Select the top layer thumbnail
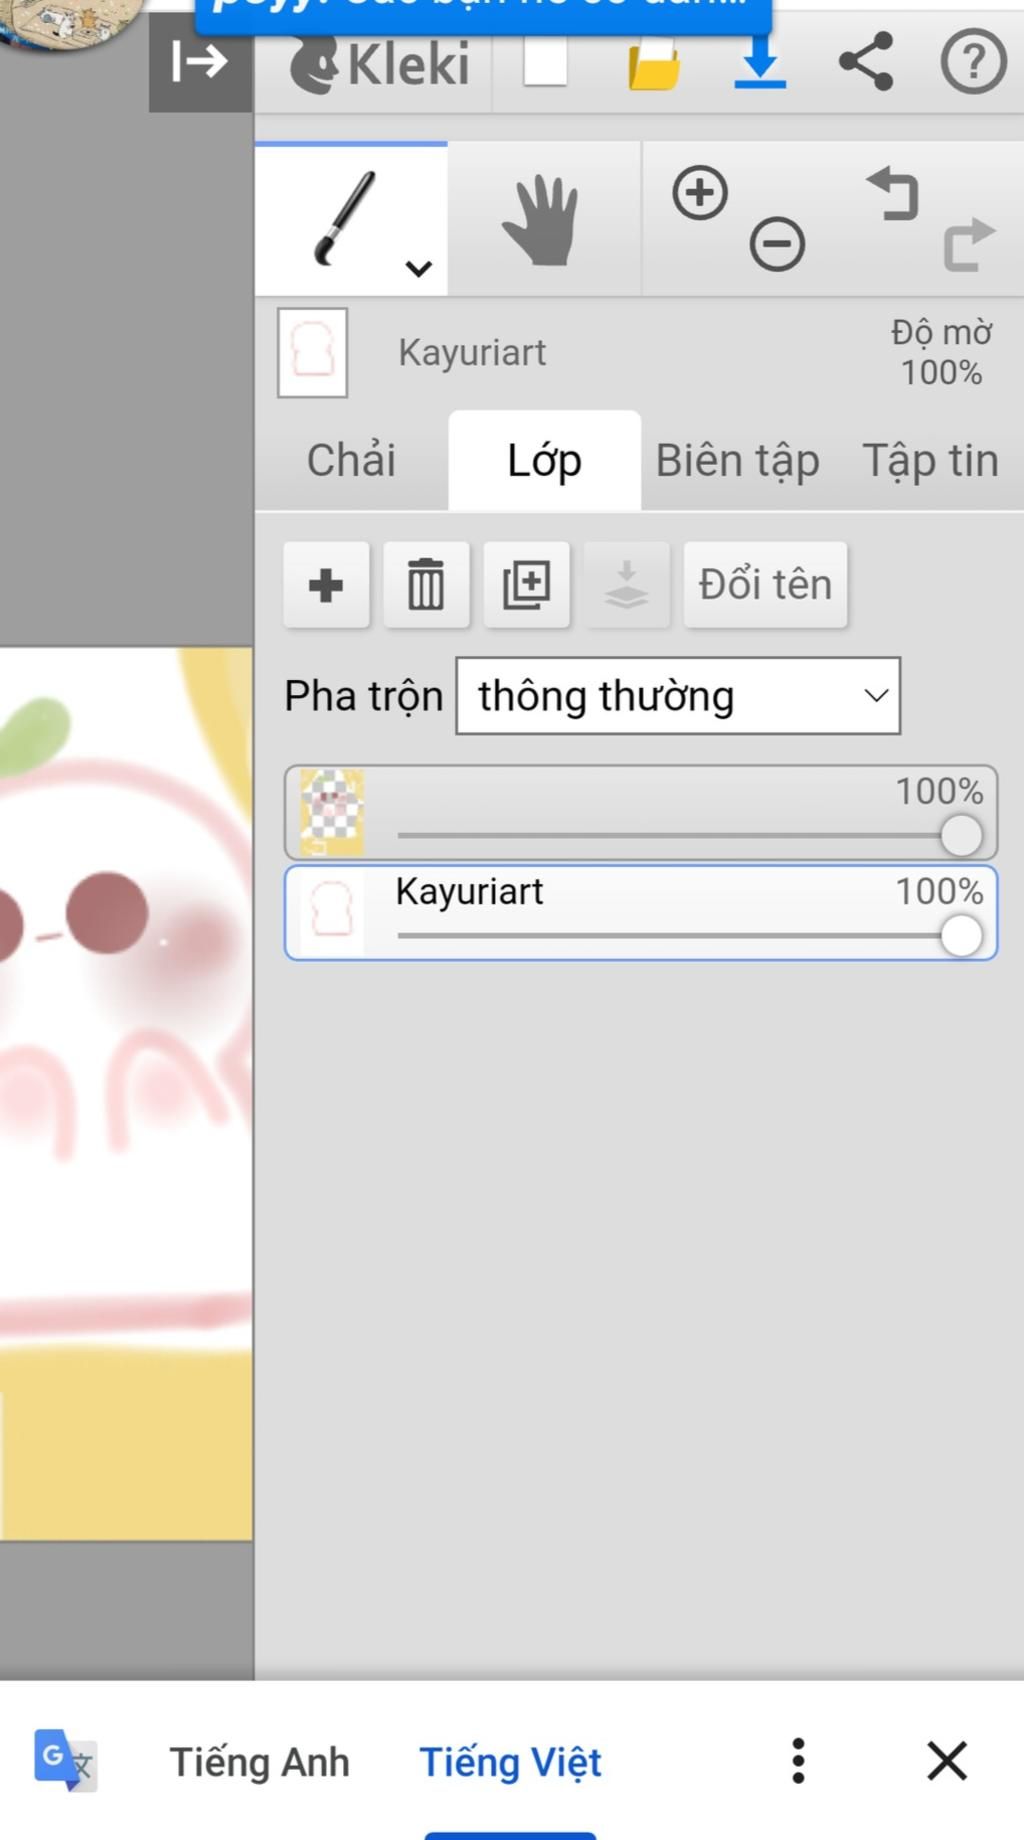1024x1840 pixels. [332, 813]
